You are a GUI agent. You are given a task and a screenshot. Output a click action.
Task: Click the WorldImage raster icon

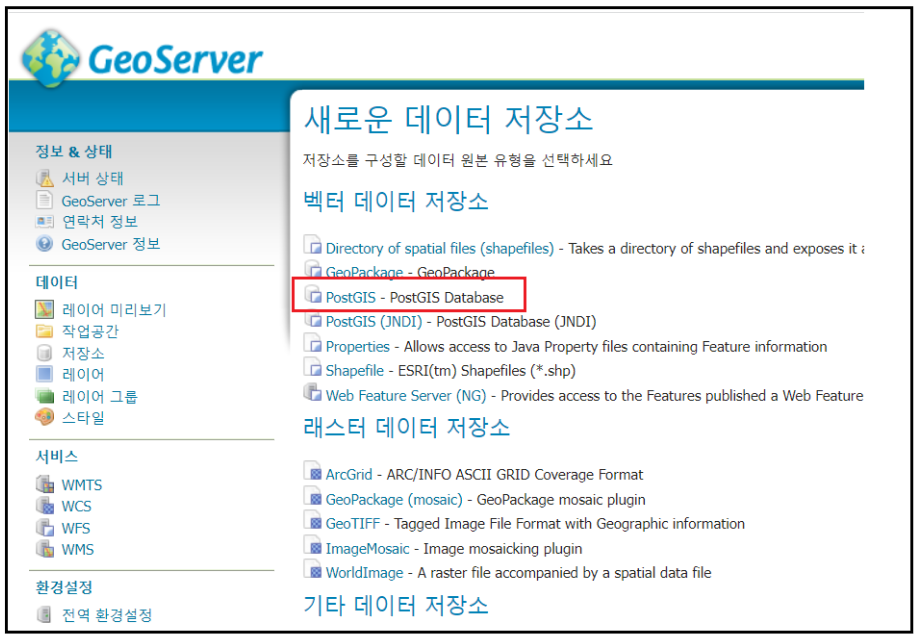coord(313,570)
